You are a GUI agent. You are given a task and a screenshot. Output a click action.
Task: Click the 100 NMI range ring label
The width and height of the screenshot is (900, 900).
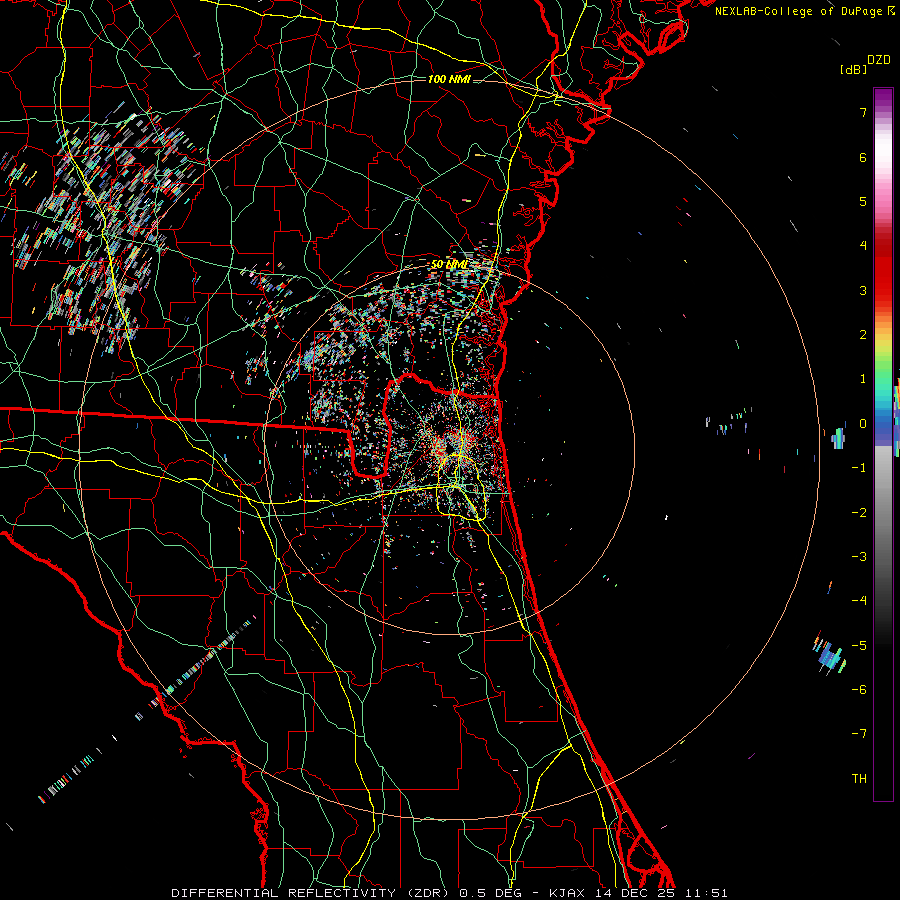point(449,79)
